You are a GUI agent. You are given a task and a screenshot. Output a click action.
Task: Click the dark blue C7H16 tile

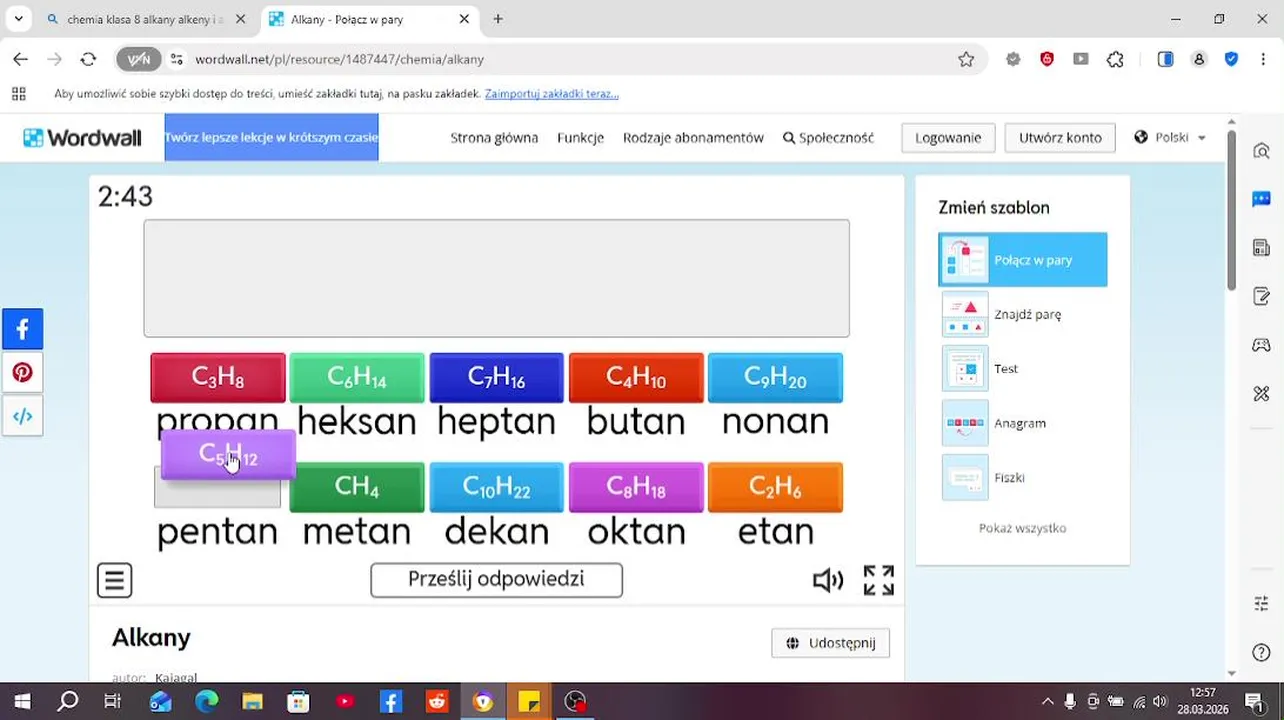[496, 378]
